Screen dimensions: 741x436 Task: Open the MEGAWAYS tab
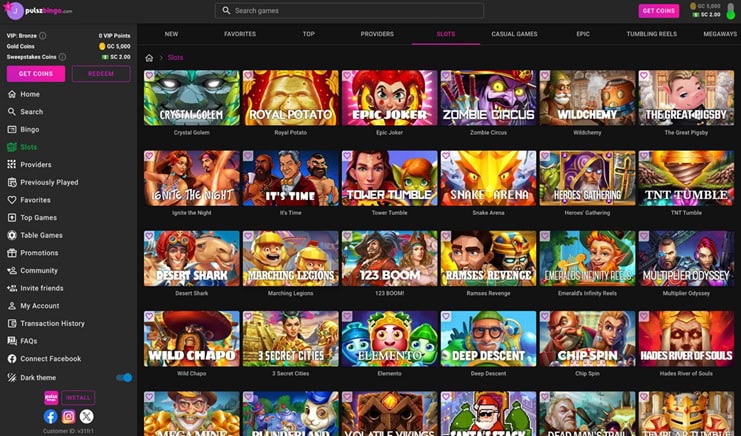[720, 34]
